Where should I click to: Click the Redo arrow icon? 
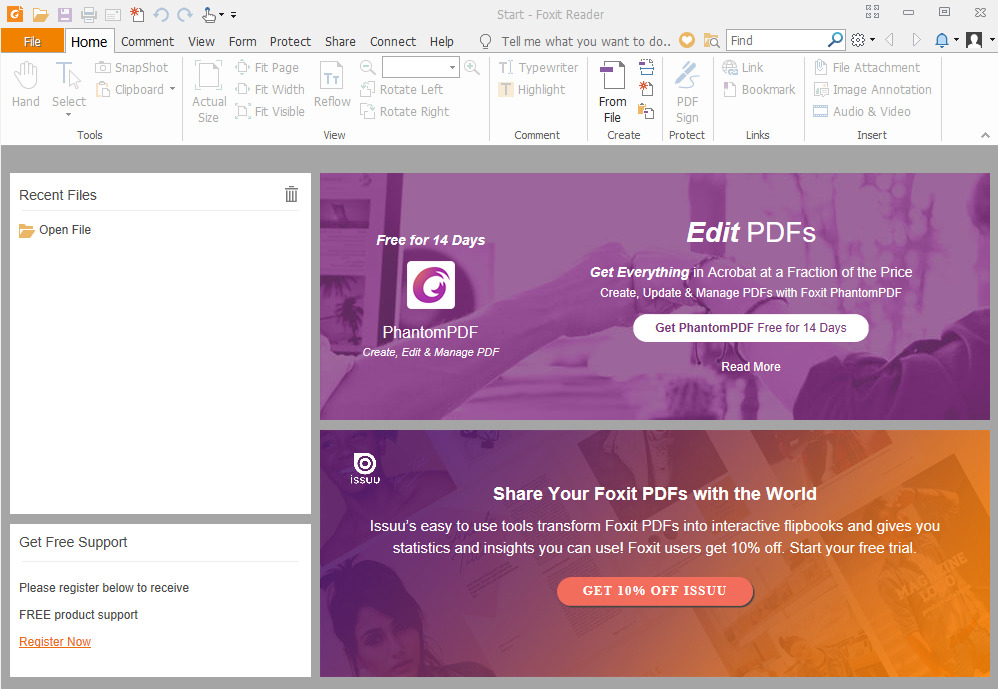click(x=185, y=14)
